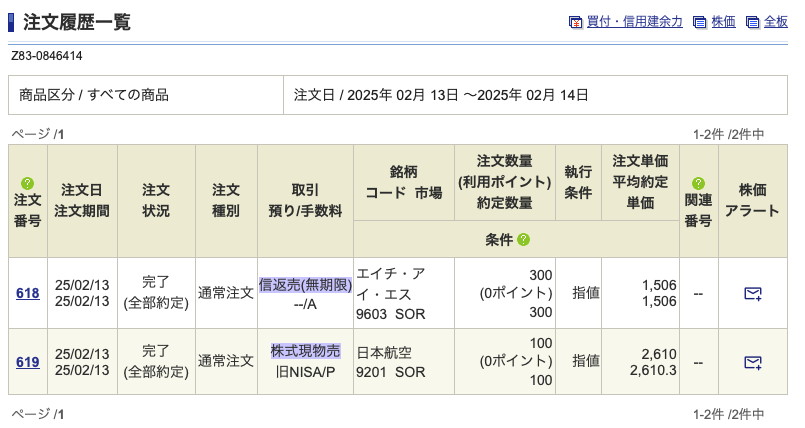The width and height of the screenshot is (805, 428).
Task: Click the highlighted 株式現物売 text
Action: pos(305,351)
